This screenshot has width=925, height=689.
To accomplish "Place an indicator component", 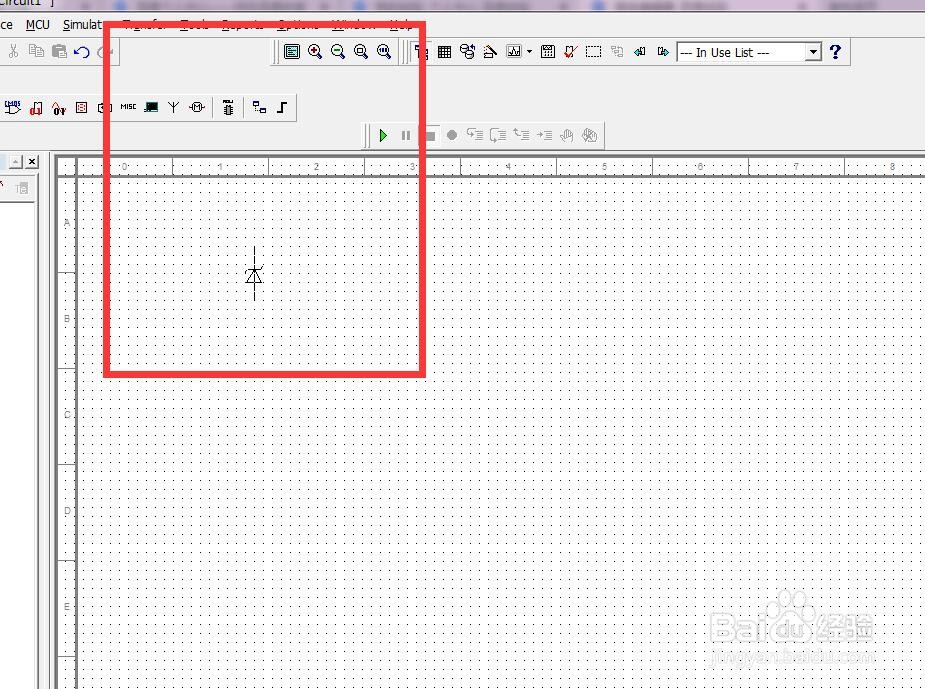I will [81, 107].
